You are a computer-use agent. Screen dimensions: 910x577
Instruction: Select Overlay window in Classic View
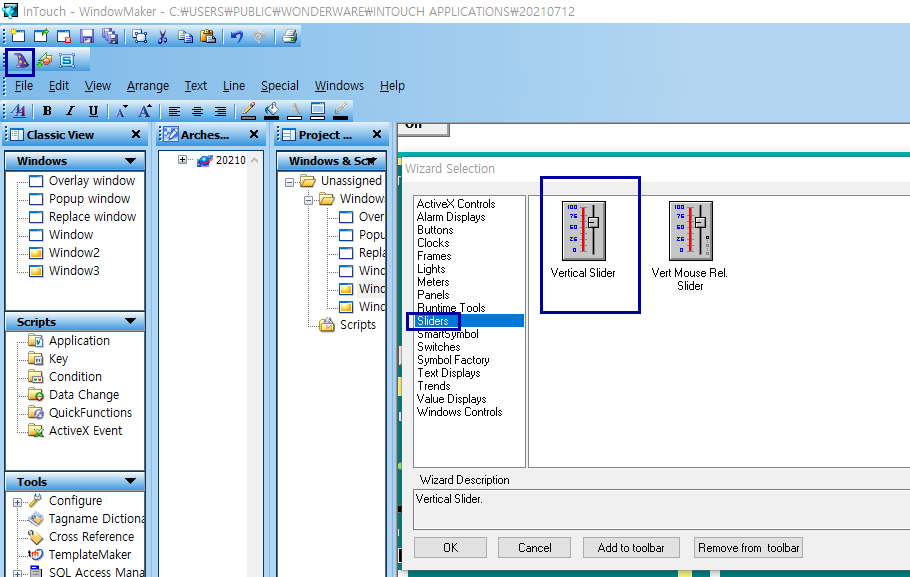pos(92,181)
